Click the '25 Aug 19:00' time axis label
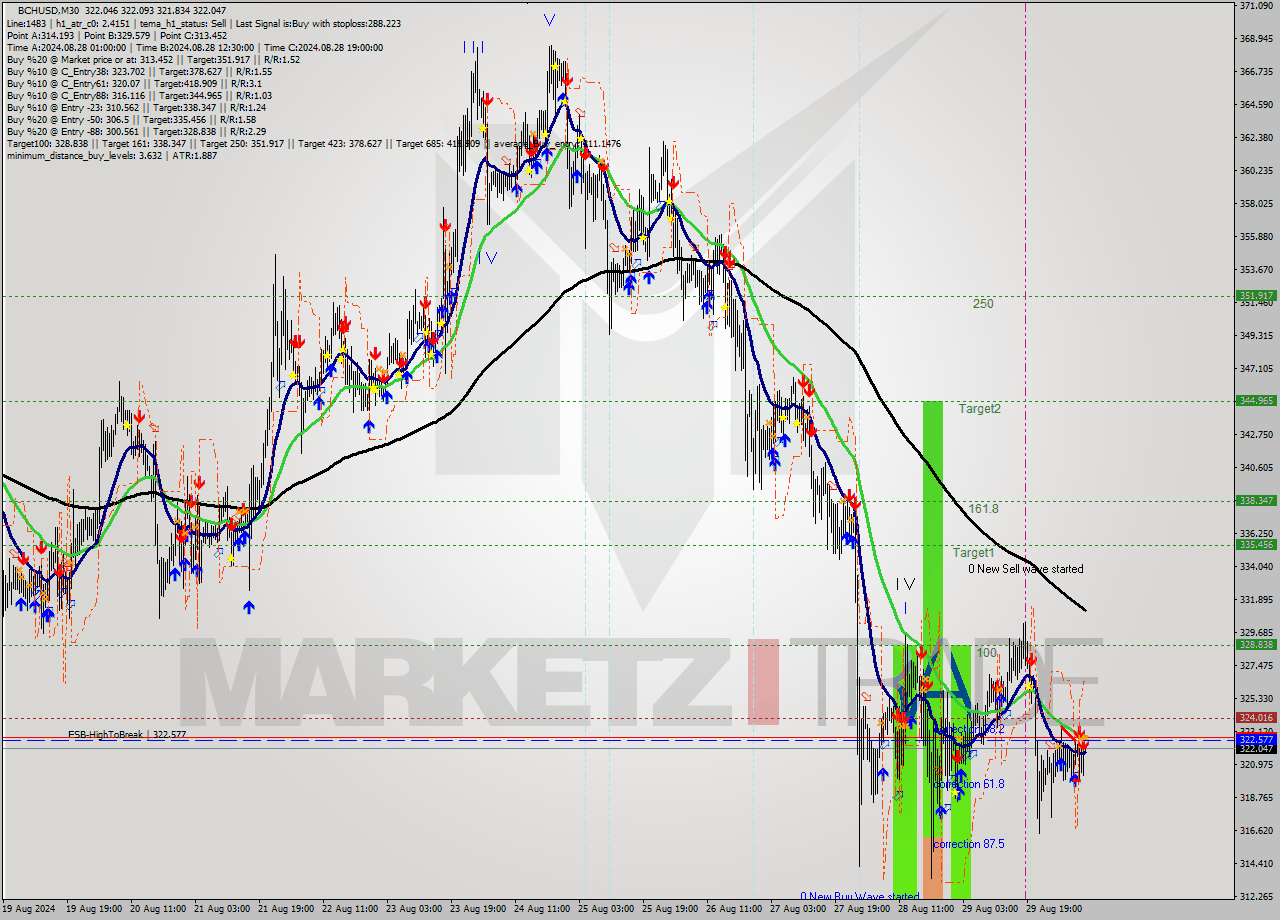The width and height of the screenshot is (1280, 920). [669, 910]
